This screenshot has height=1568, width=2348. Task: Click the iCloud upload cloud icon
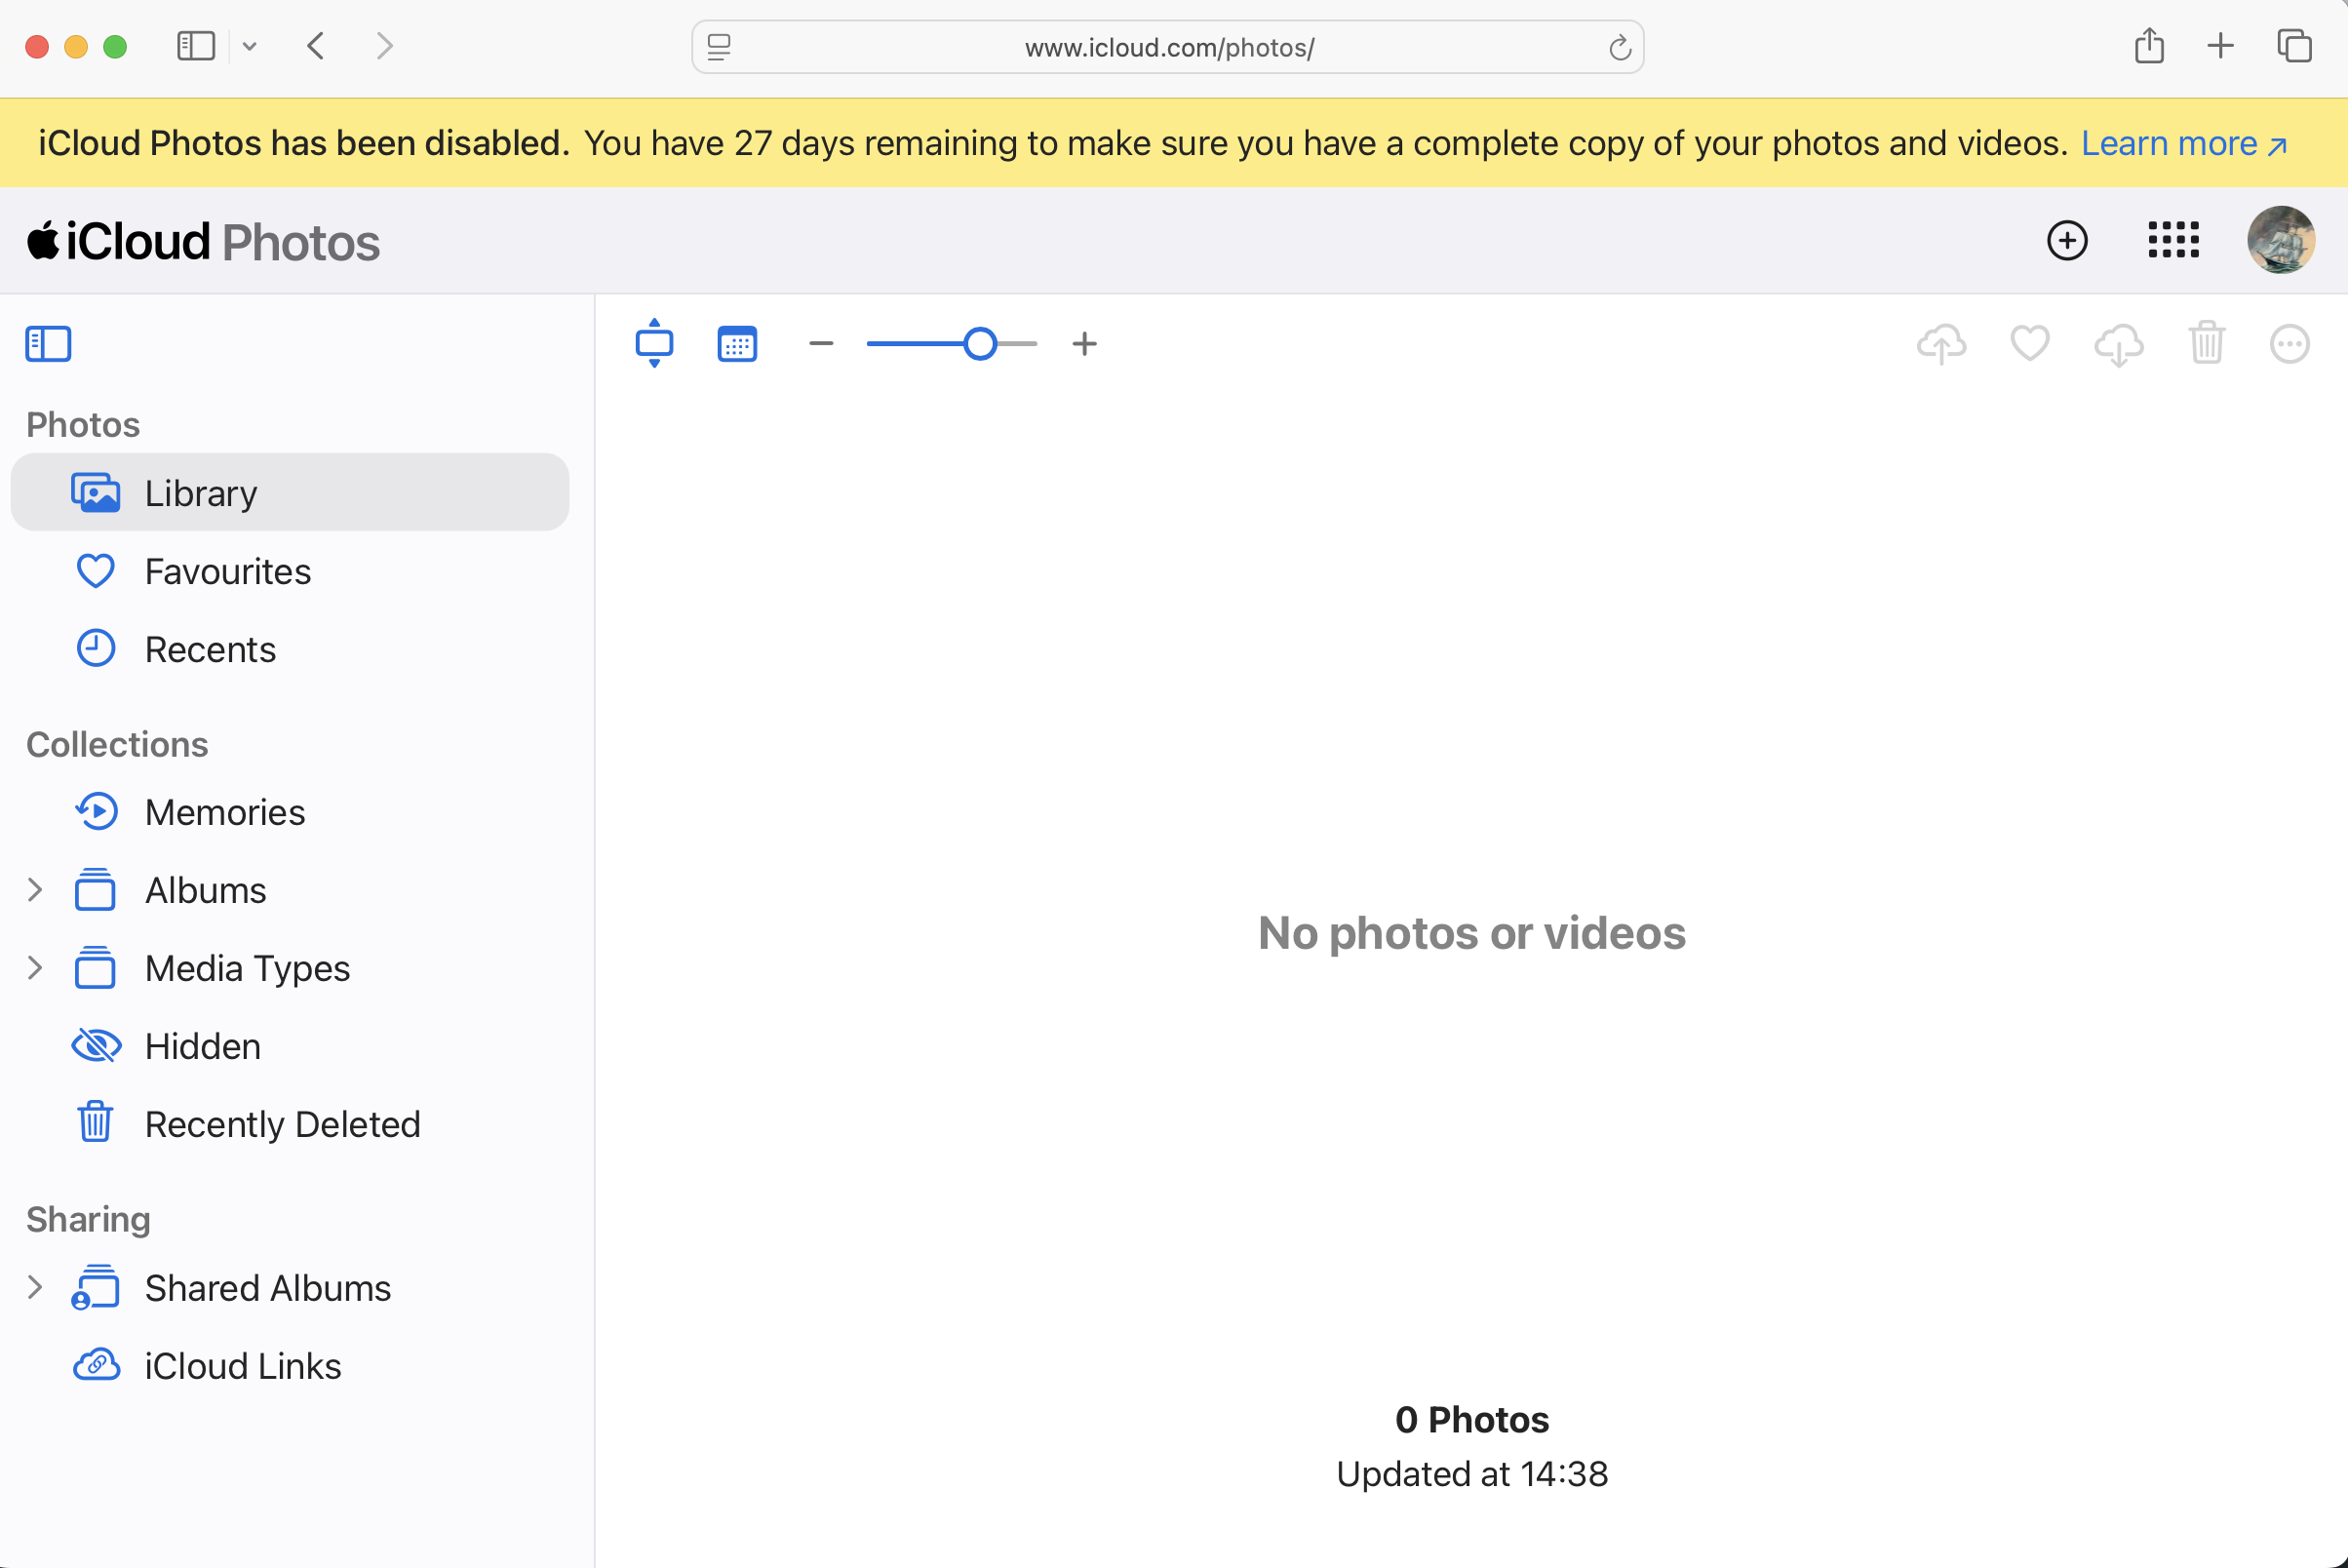coord(1941,344)
